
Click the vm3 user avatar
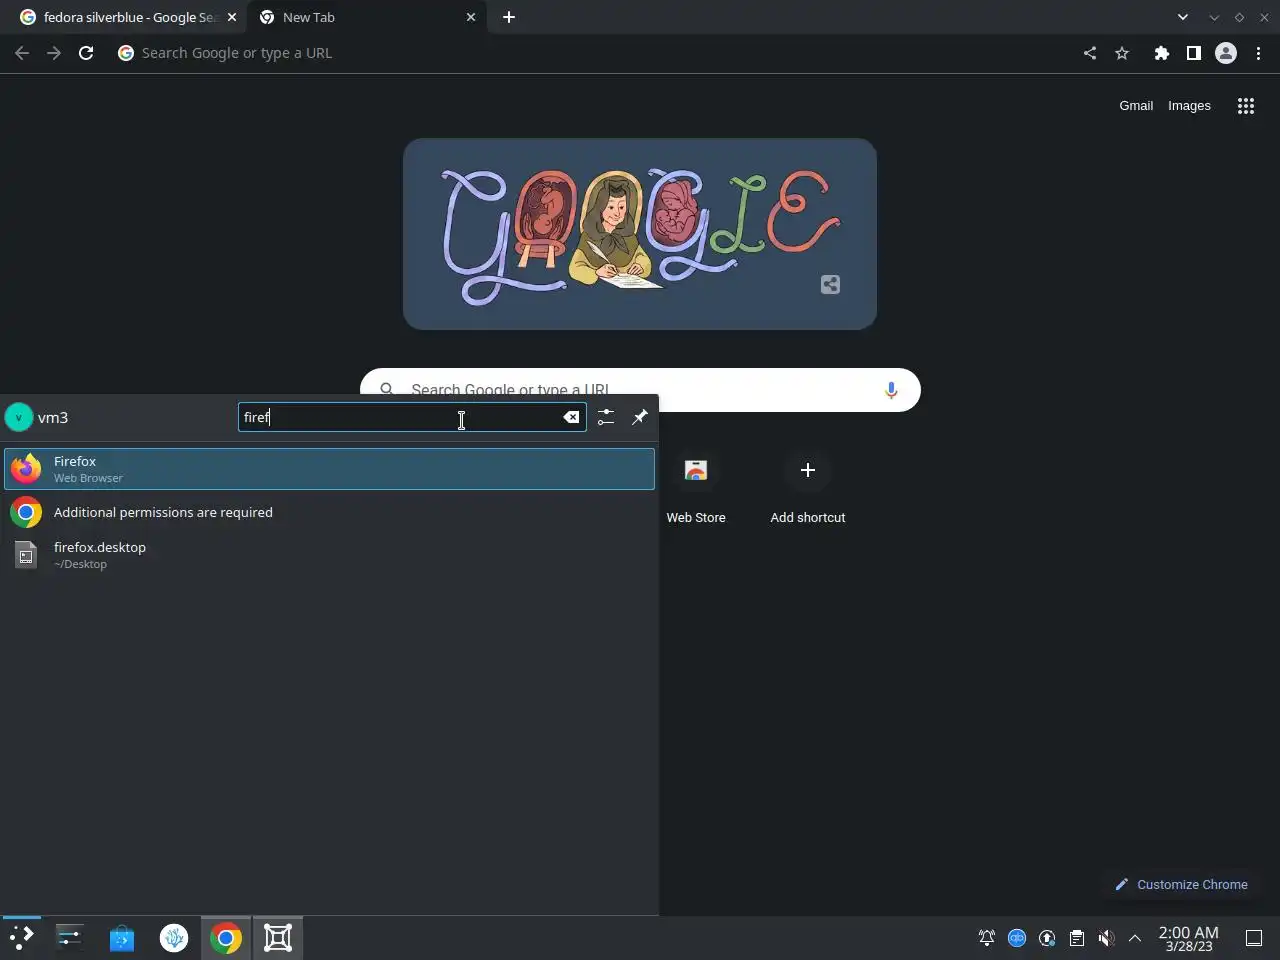pos(19,417)
